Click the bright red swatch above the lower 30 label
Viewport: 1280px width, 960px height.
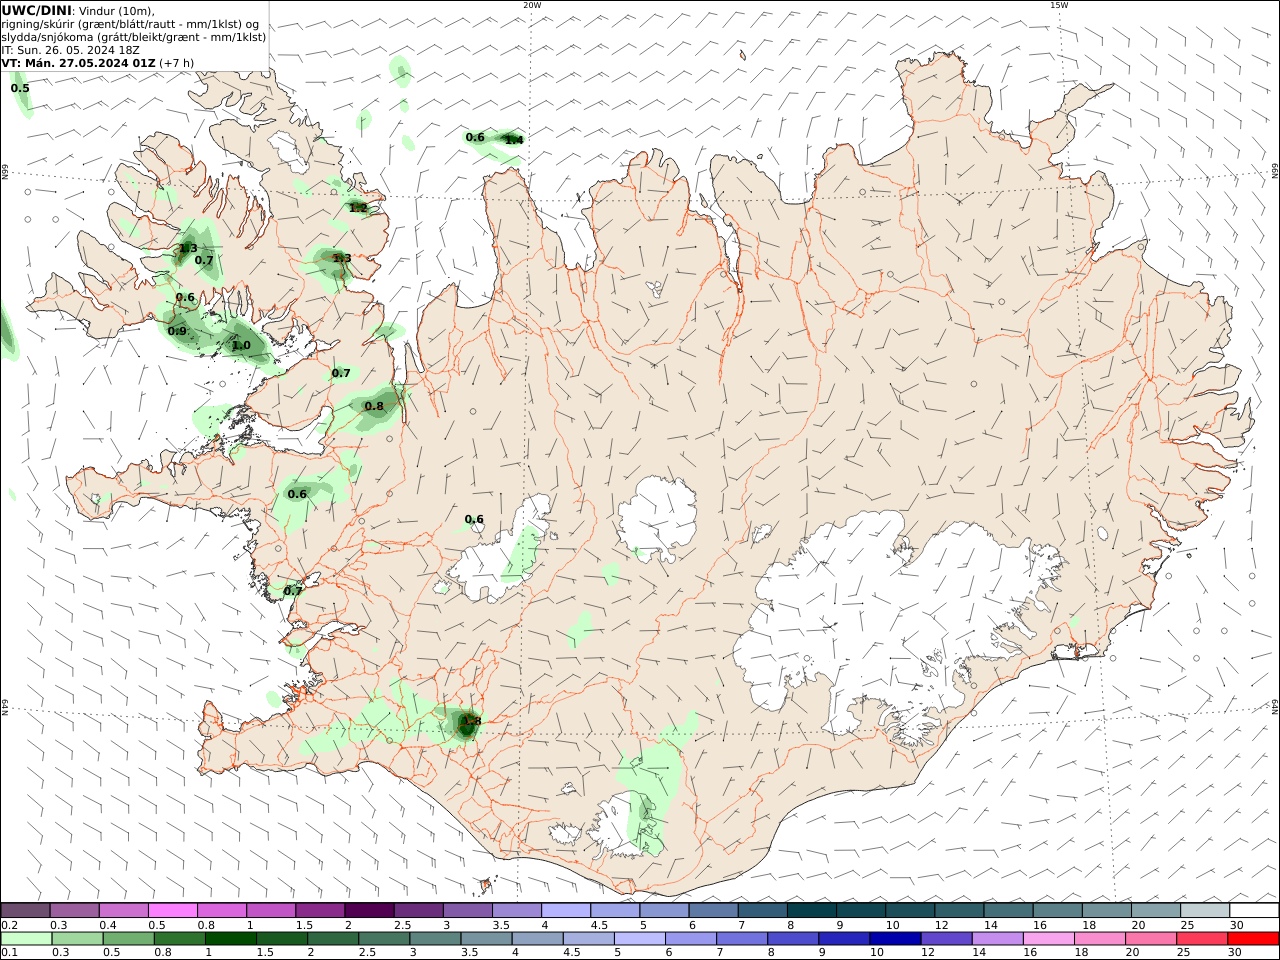(x=1254, y=939)
